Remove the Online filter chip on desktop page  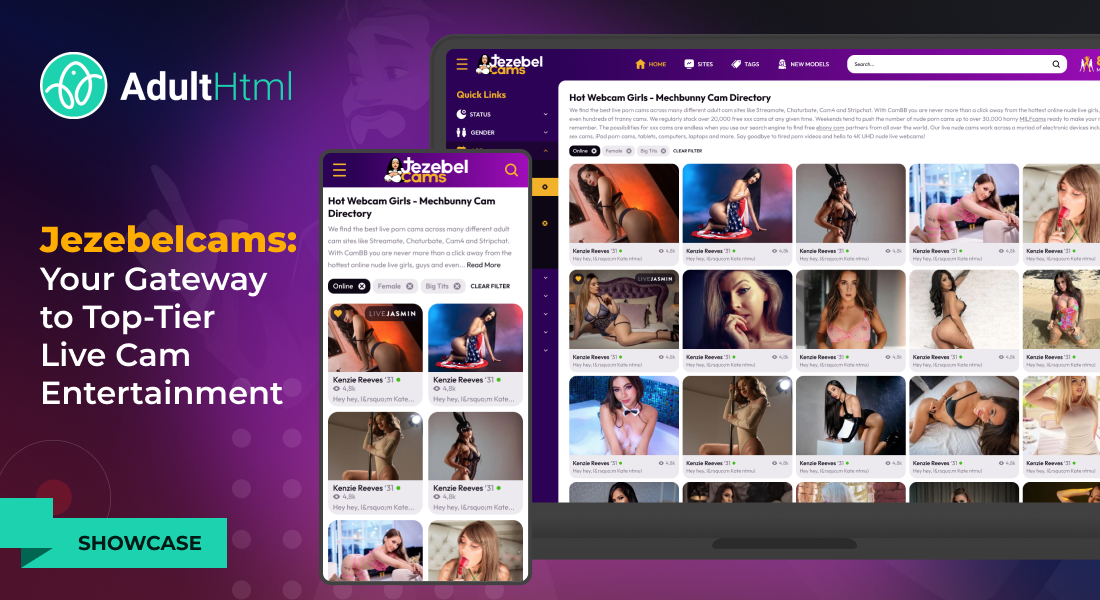(594, 151)
